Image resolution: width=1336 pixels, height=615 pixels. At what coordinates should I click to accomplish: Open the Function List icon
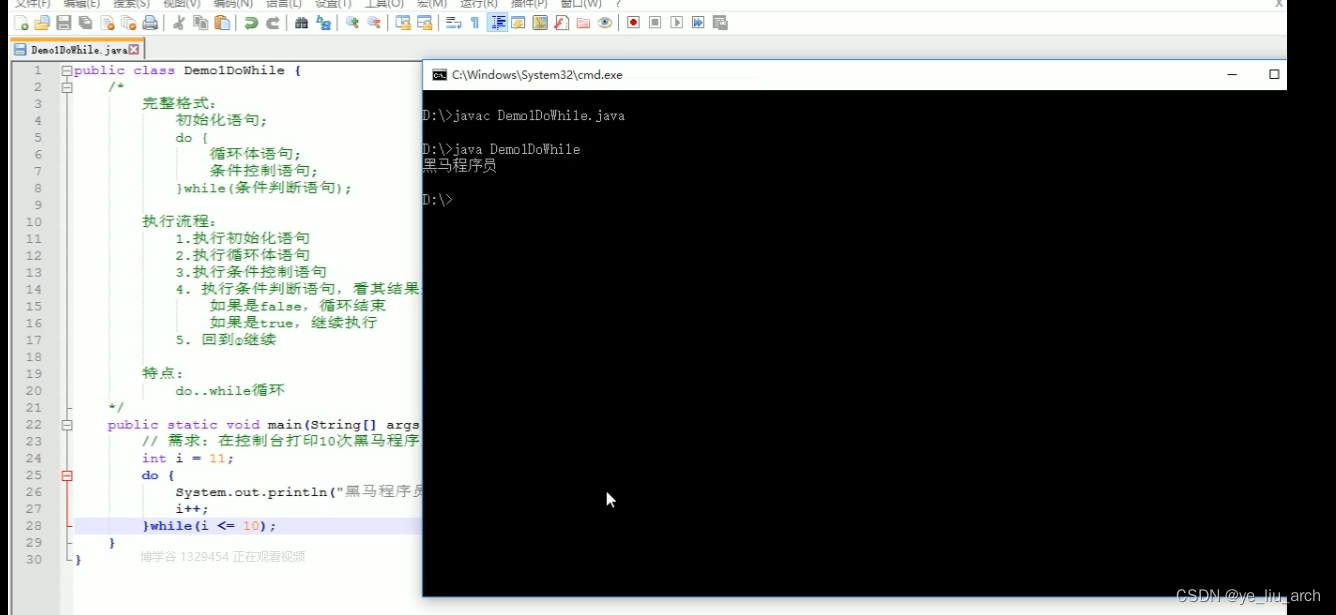[561, 22]
